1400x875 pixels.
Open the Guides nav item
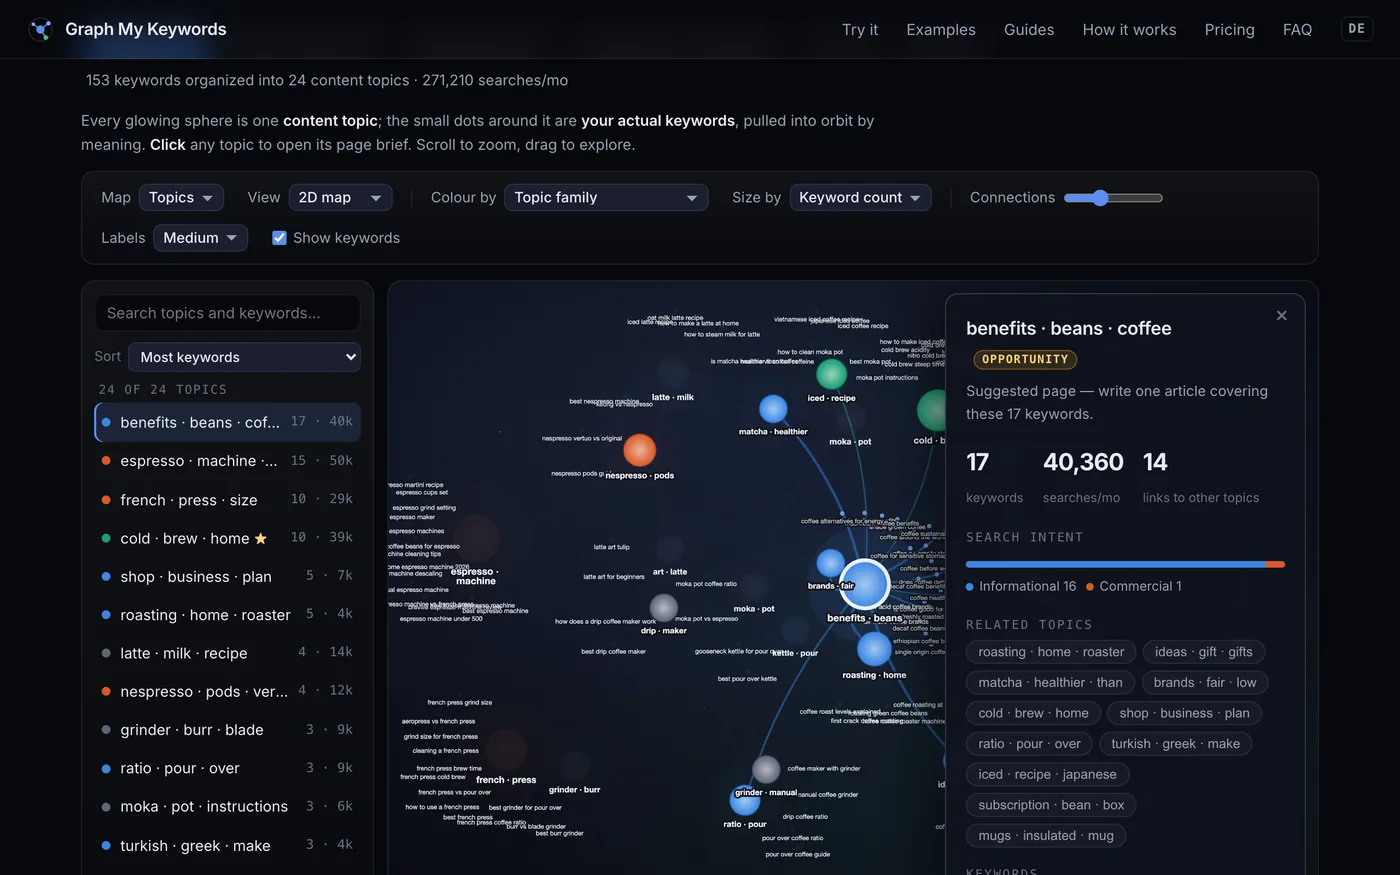coord(1029,30)
